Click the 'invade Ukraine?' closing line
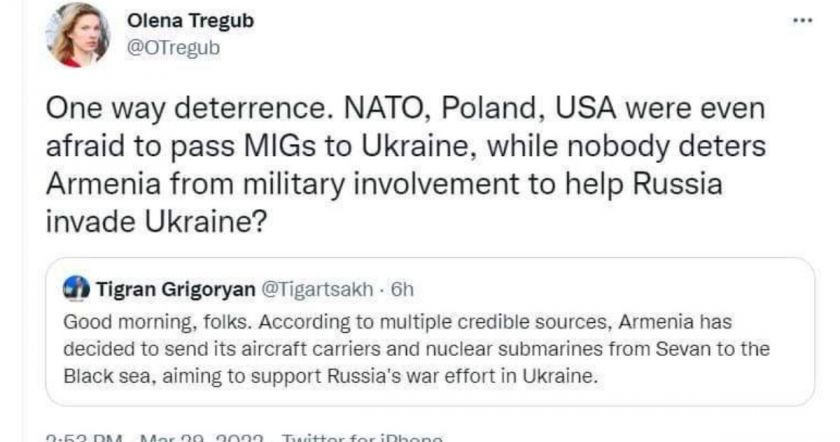Viewport: 840px width, 442px height. [156, 222]
